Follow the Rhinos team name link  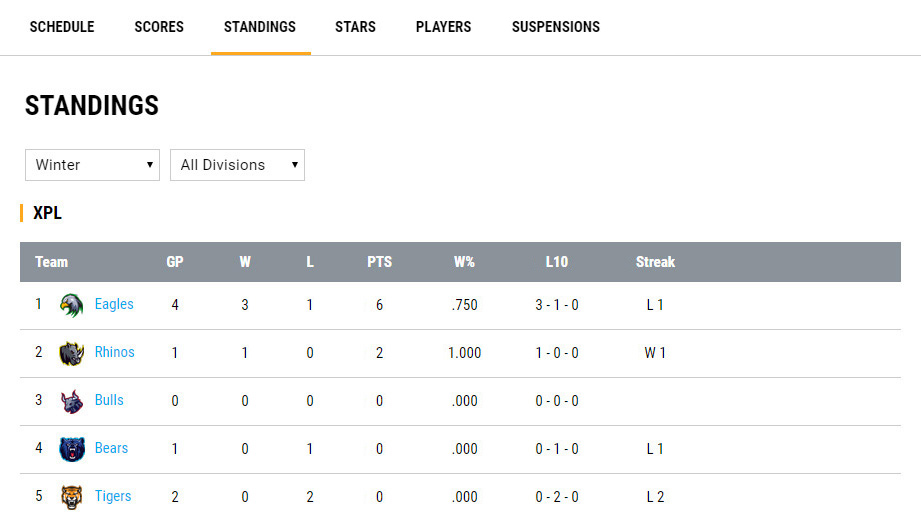(115, 352)
